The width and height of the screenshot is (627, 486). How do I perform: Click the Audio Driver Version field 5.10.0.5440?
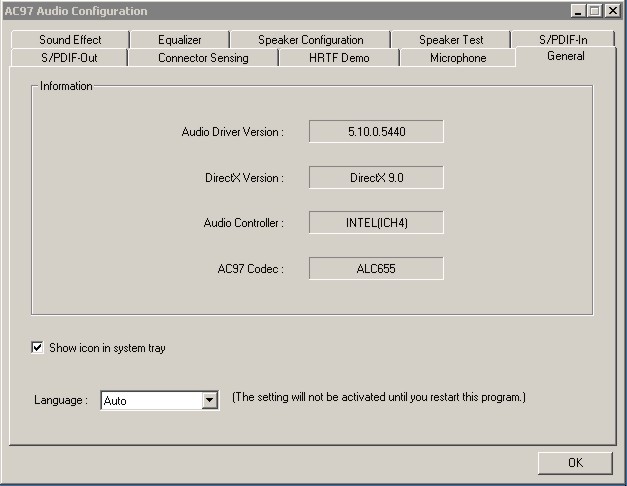click(376, 132)
